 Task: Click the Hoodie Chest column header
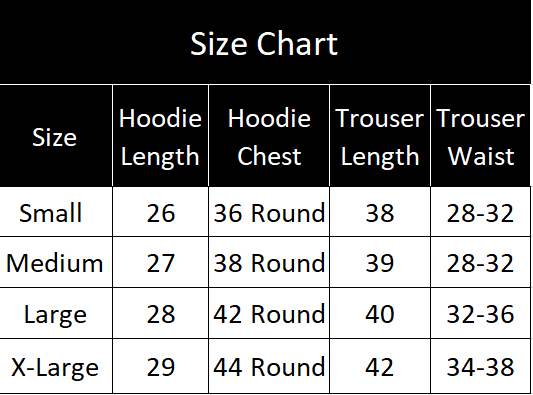point(269,136)
